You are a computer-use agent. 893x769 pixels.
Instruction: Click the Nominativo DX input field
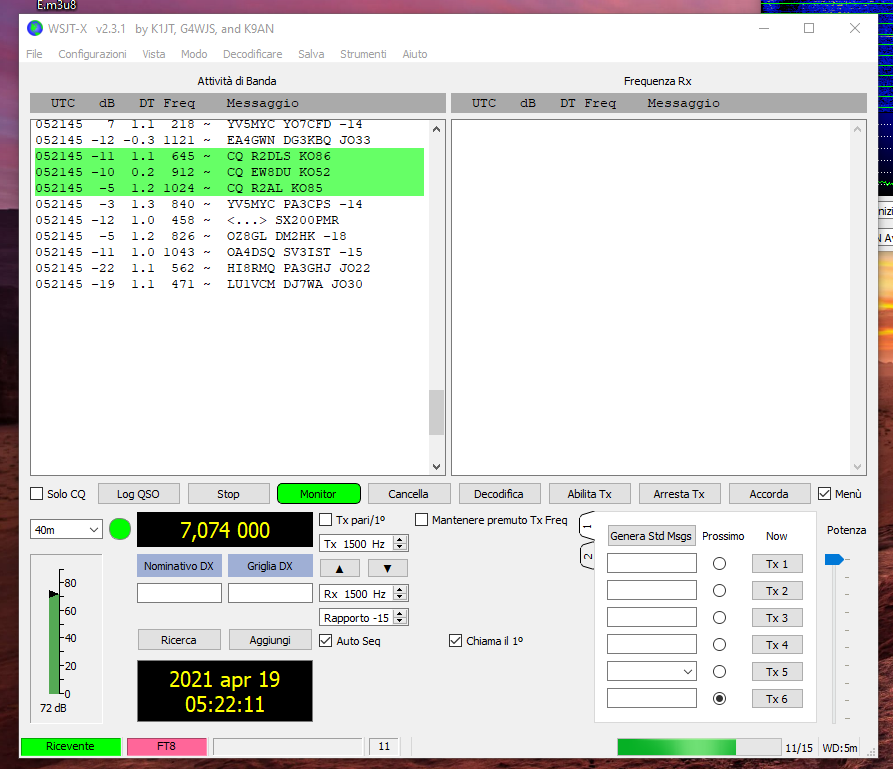(x=179, y=593)
